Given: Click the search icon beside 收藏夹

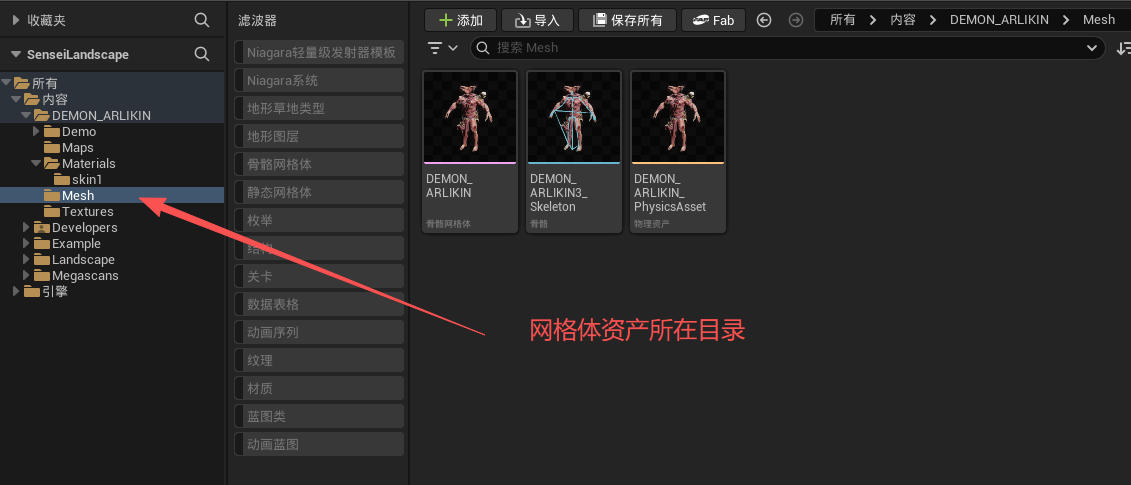Looking at the screenshot, I should [x=202, y=20].
